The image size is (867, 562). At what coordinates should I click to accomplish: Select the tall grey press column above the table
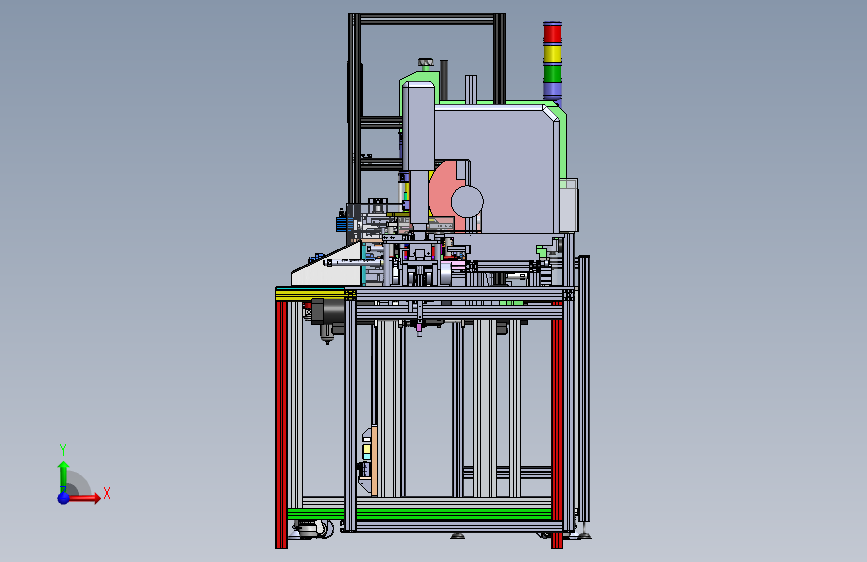point(419,126)
